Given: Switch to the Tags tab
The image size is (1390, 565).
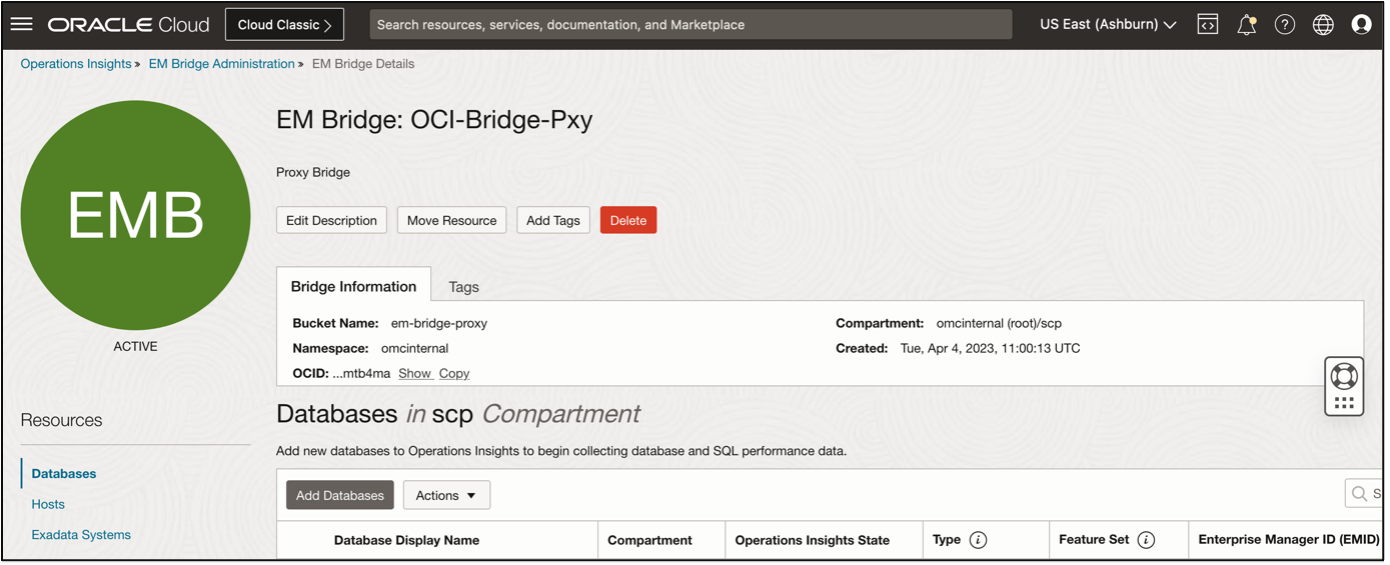Looking at the screenshot, I should 463,287.
